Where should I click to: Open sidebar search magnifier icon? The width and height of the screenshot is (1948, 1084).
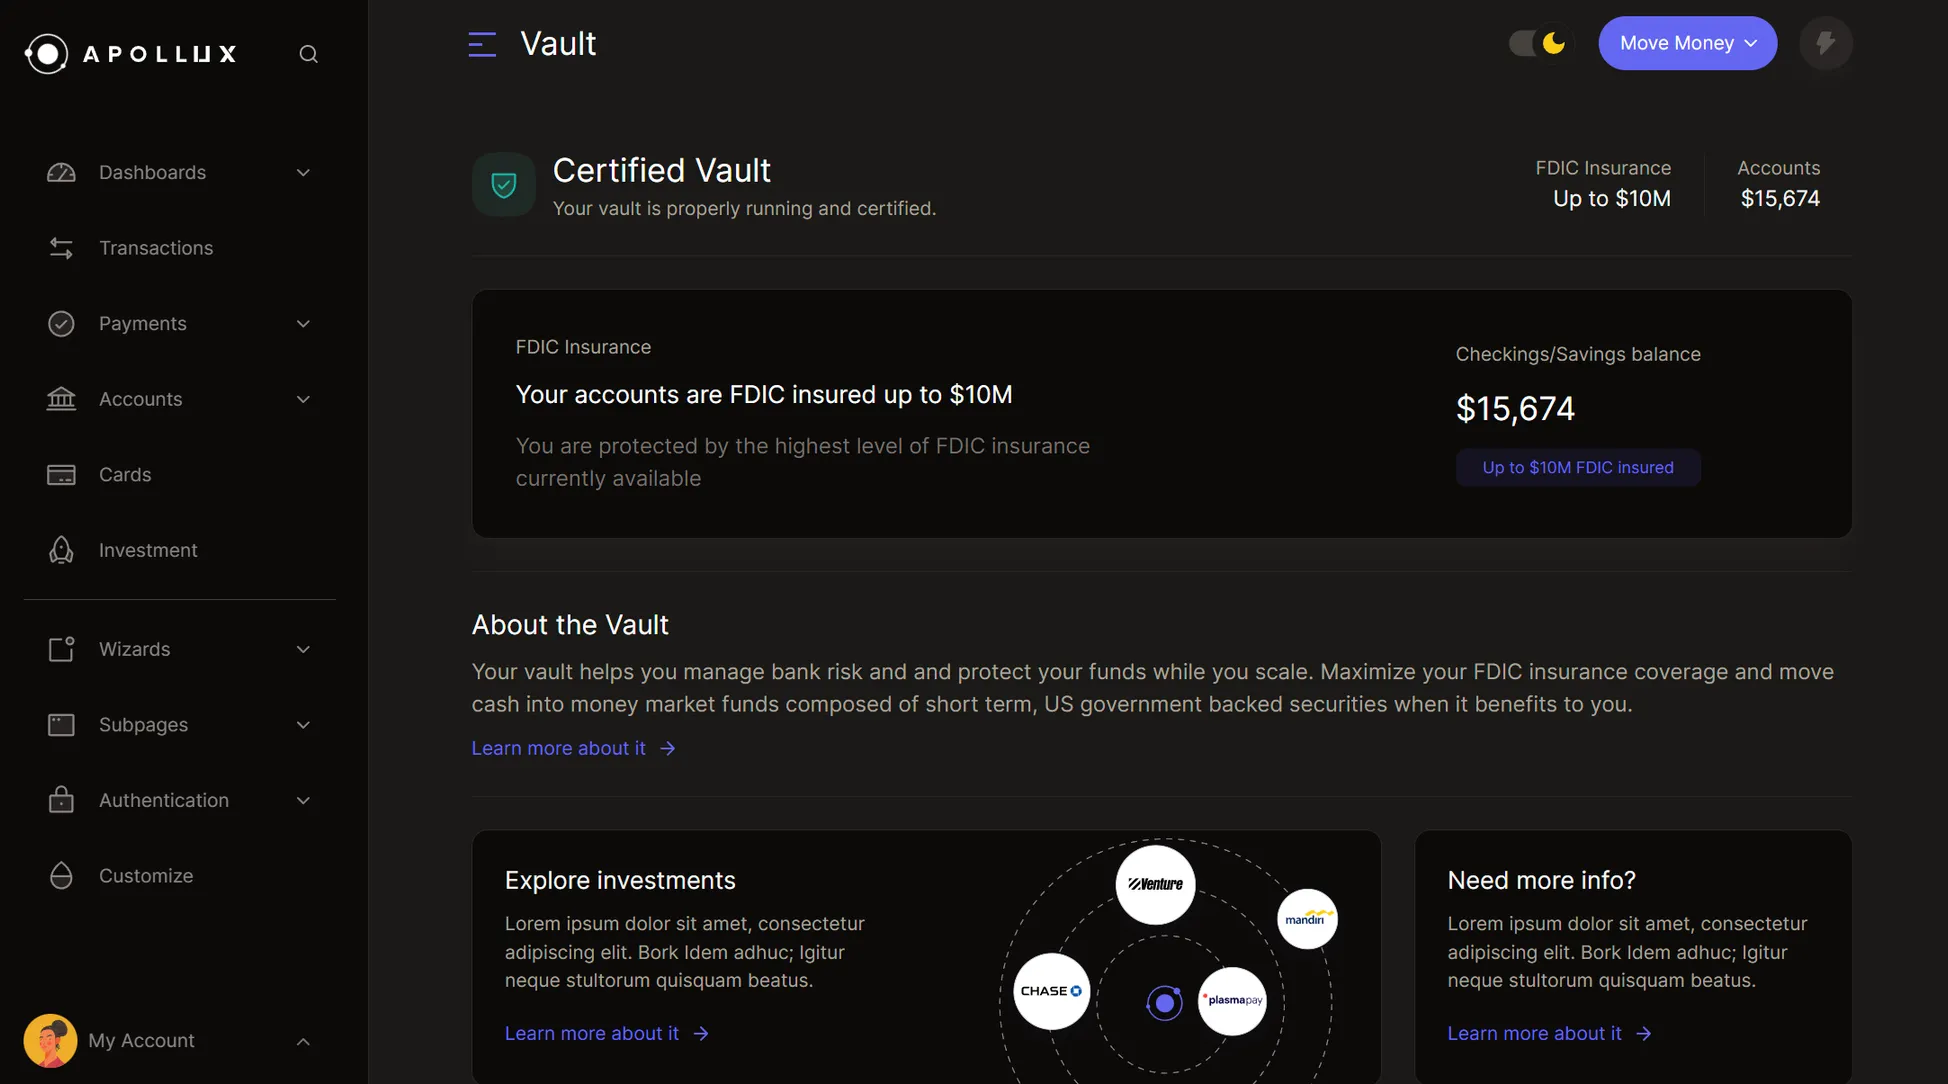tap(309, 54)
